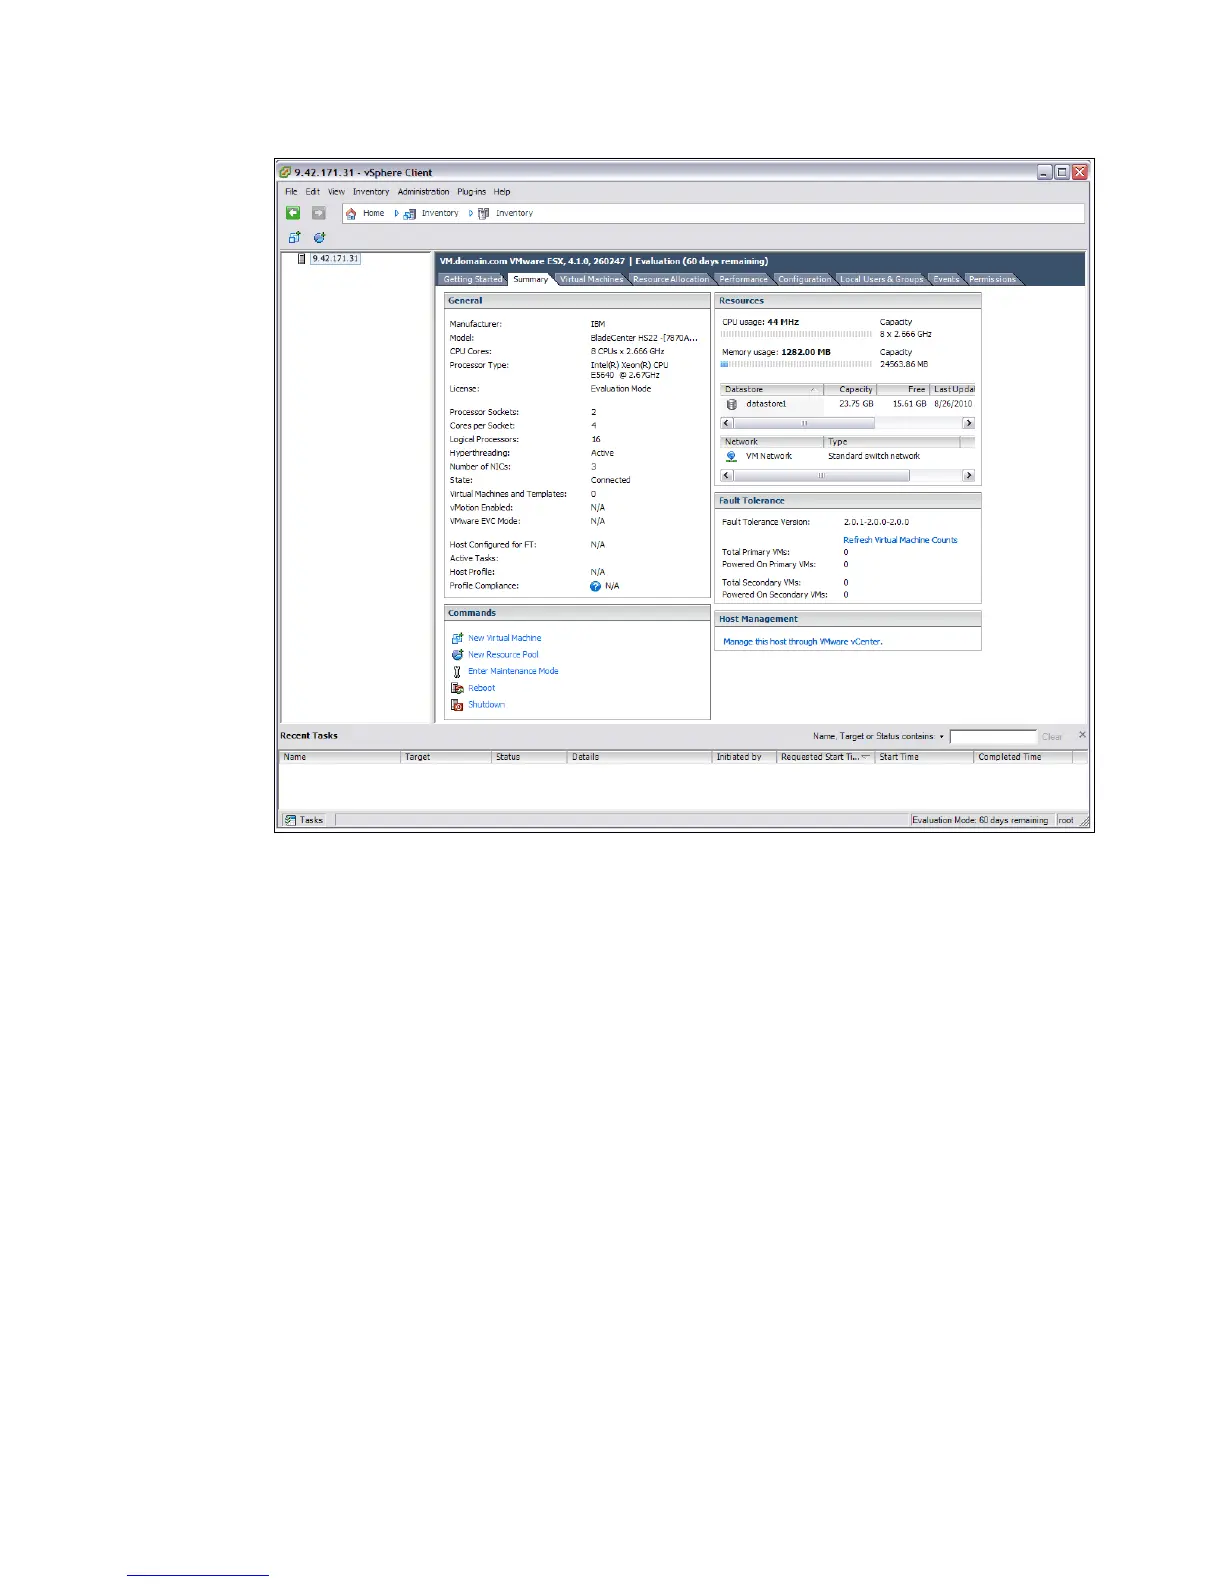Click the Datastore column header to sort
The width and height of the screenshot is (1224, 1584).
coord(771,389)
